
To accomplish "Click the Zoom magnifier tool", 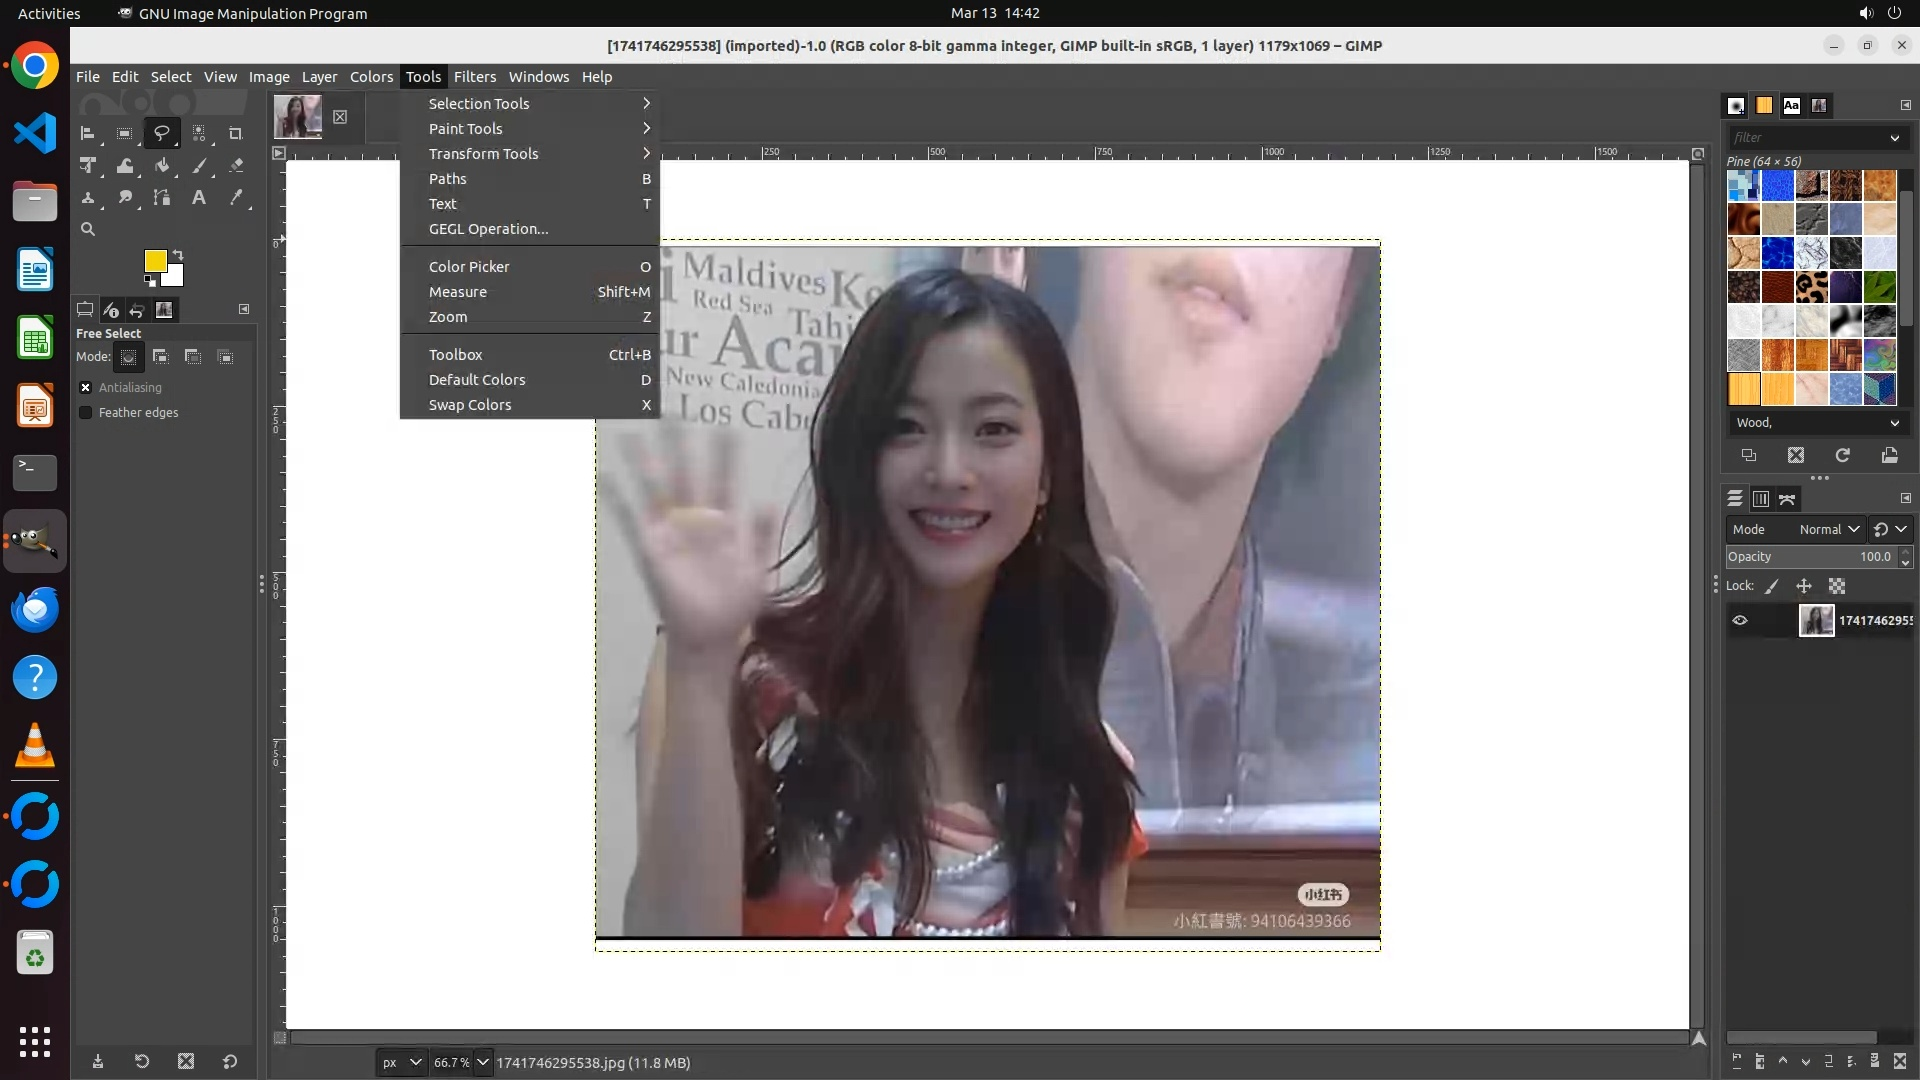I will coord(88,229).
